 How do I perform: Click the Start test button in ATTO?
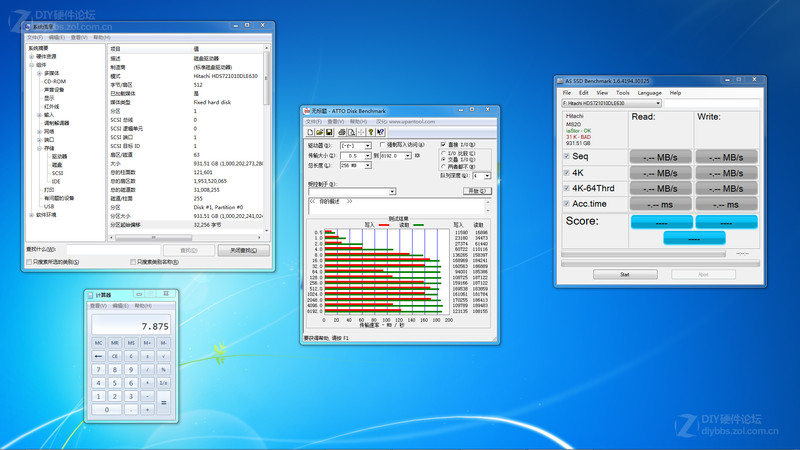[477, 191]
